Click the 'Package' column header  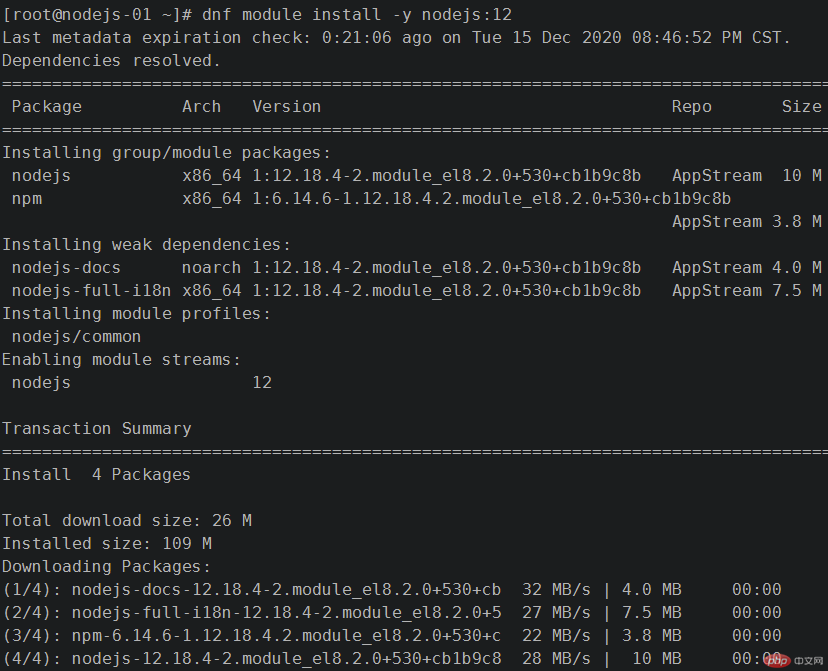(46, 107)
